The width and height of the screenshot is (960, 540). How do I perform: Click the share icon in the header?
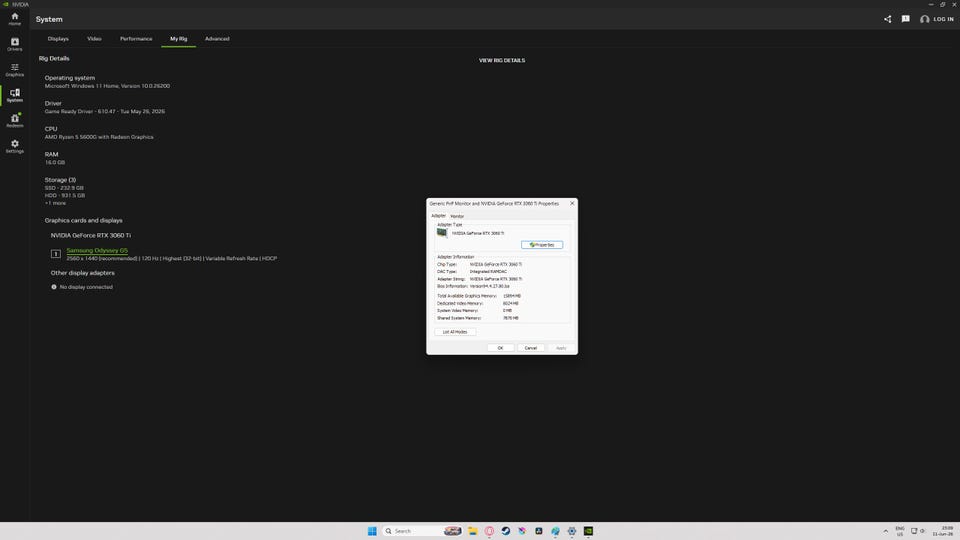point(888,19)
